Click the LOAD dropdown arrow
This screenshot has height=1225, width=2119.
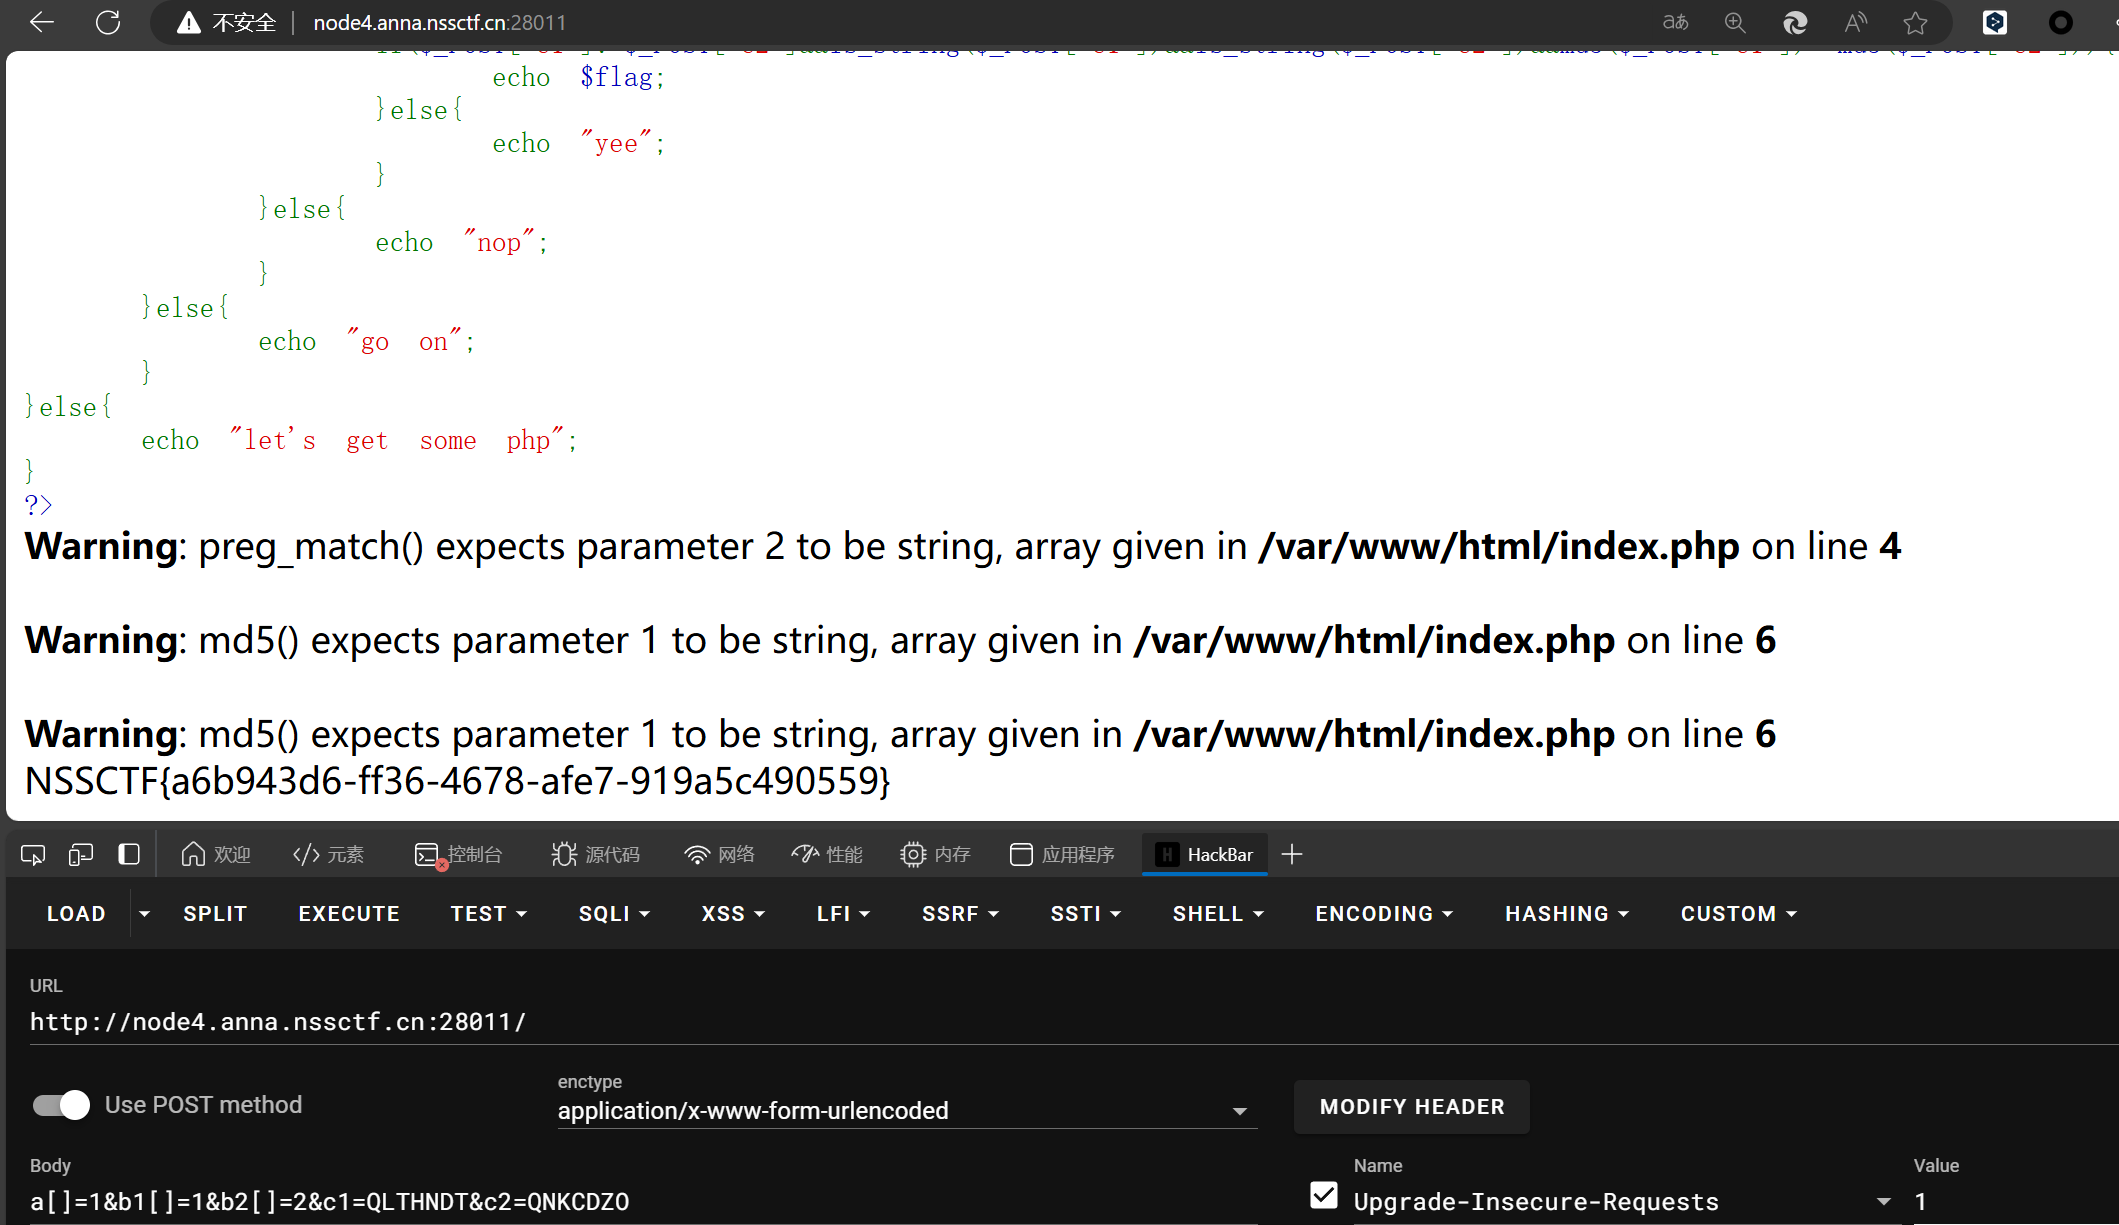click(x=145, y=914)
